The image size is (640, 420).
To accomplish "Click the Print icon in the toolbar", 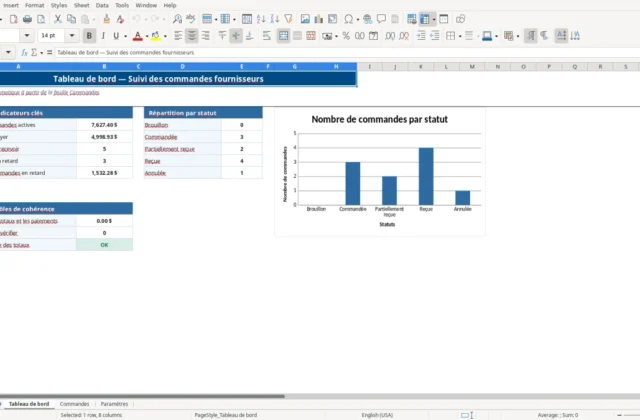I will [27, 19].
